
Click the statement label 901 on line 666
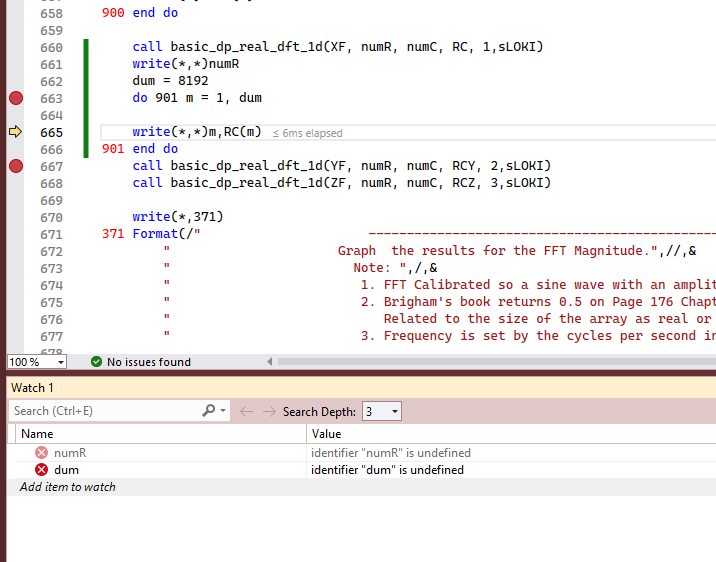pyautogui.click(x=113, y=149)
